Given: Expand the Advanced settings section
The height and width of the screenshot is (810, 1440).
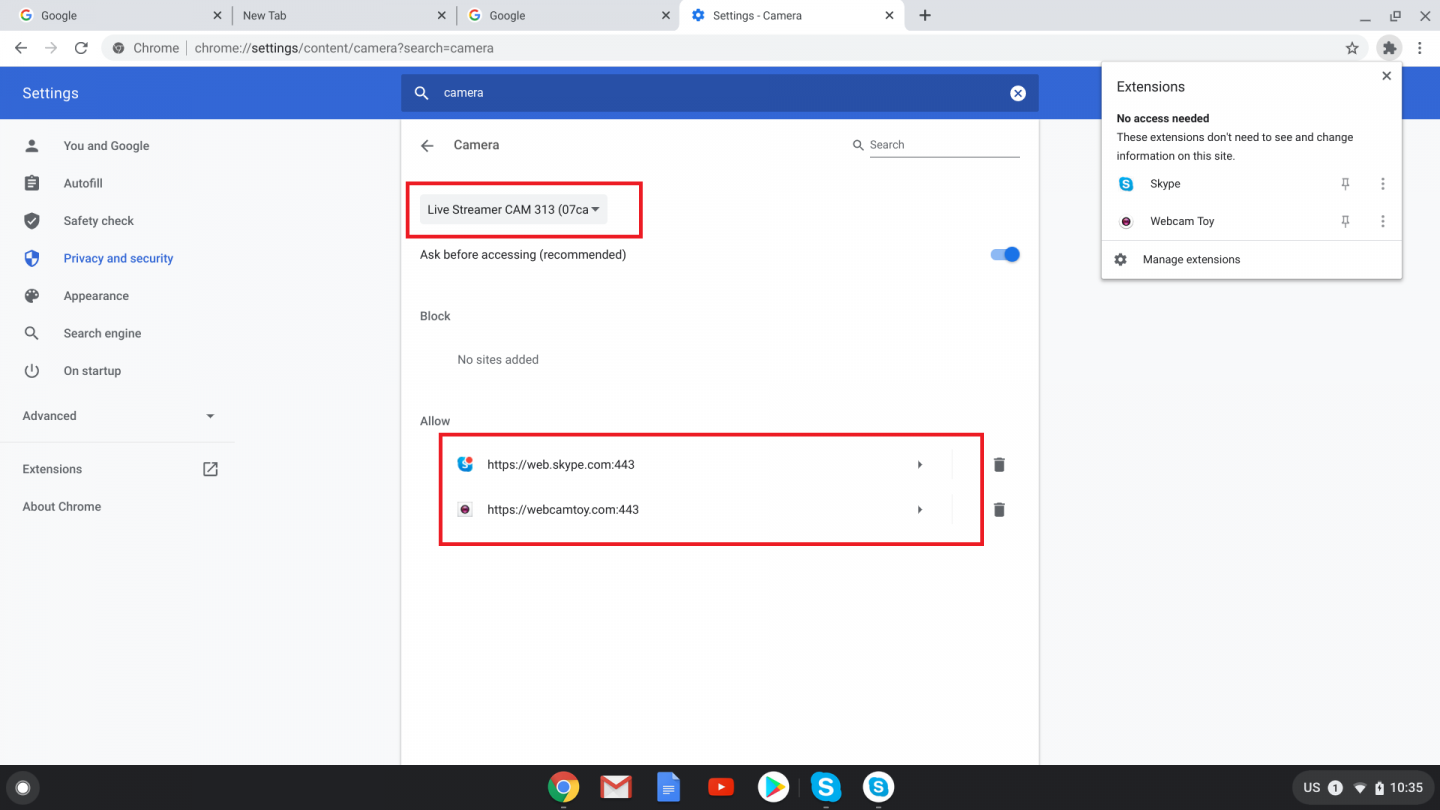Looking at the screenshot, I should (118, 416).
